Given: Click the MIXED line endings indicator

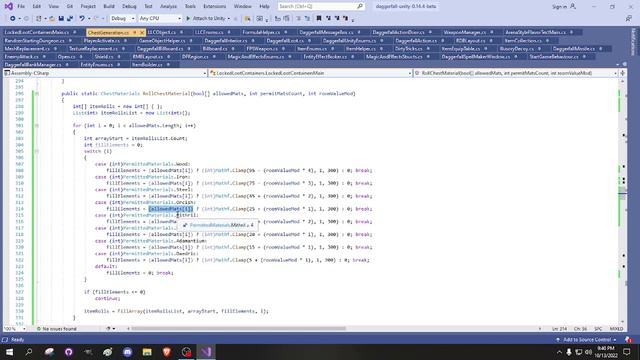Looking at the screenshot, I should pyautogui.click(x=616, y=329).
